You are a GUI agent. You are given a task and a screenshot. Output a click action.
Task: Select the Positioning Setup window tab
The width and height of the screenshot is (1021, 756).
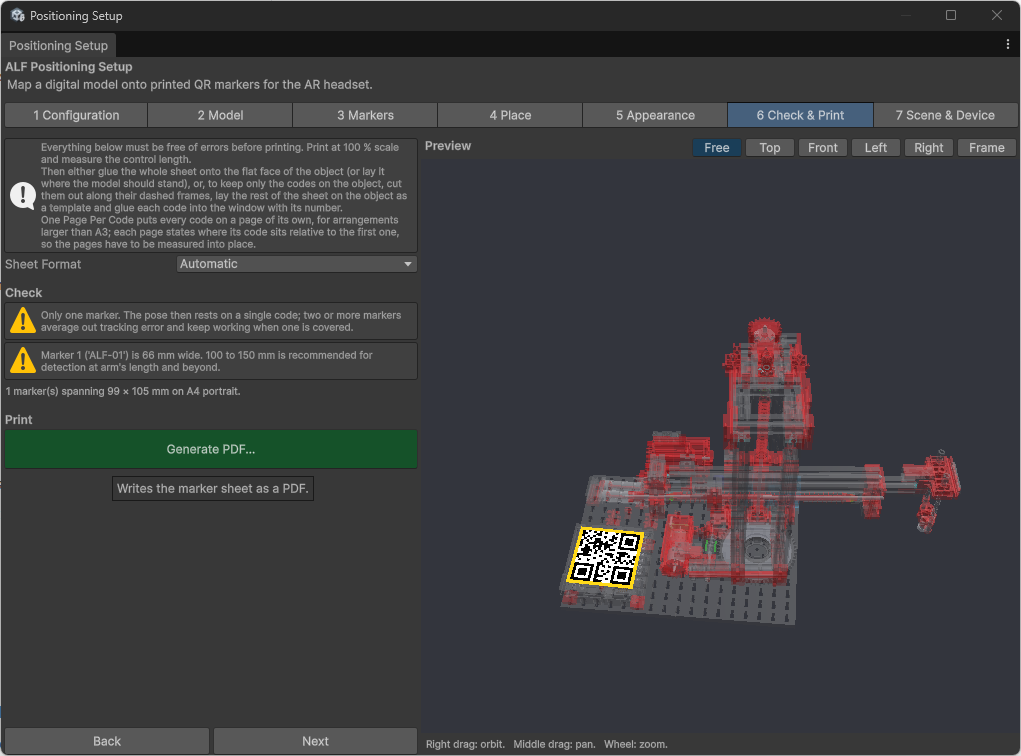[58, 46]
